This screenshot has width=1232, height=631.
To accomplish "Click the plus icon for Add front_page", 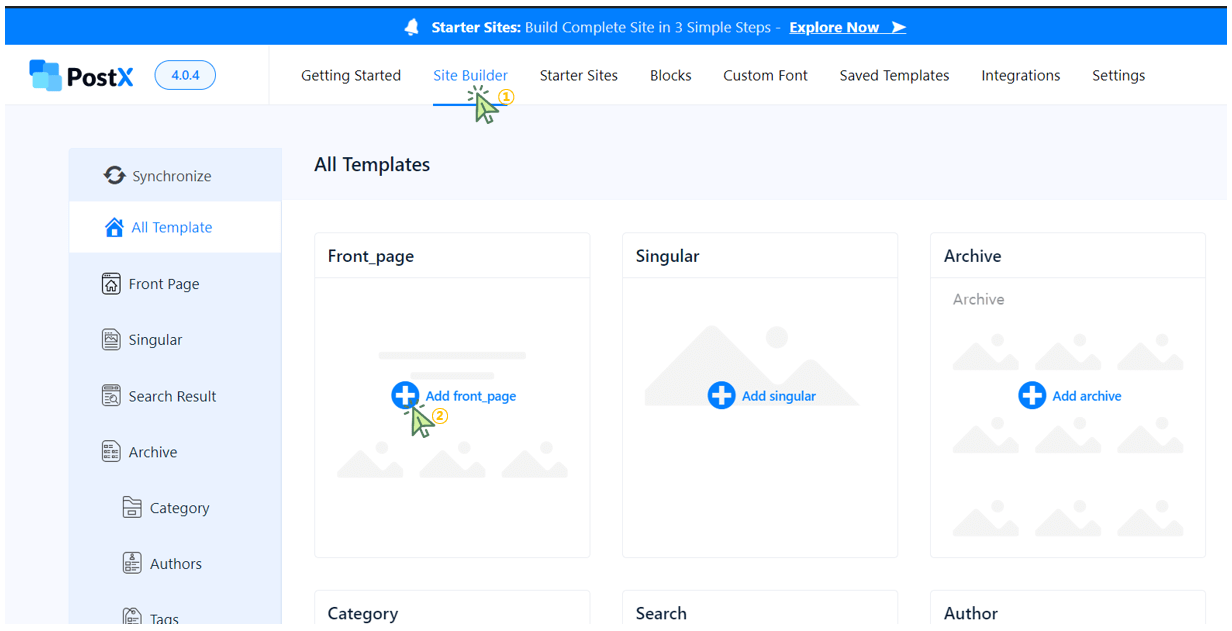I will 405,395.
